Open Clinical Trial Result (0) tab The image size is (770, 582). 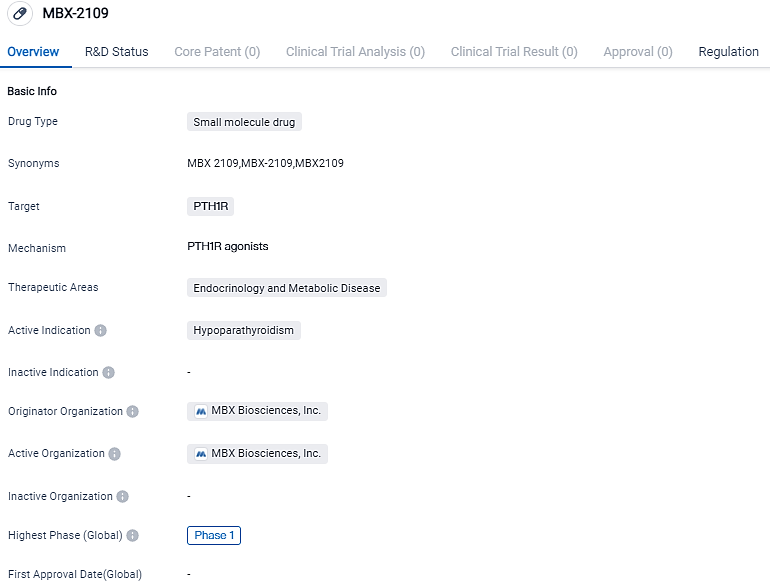[x=514, y=52]
